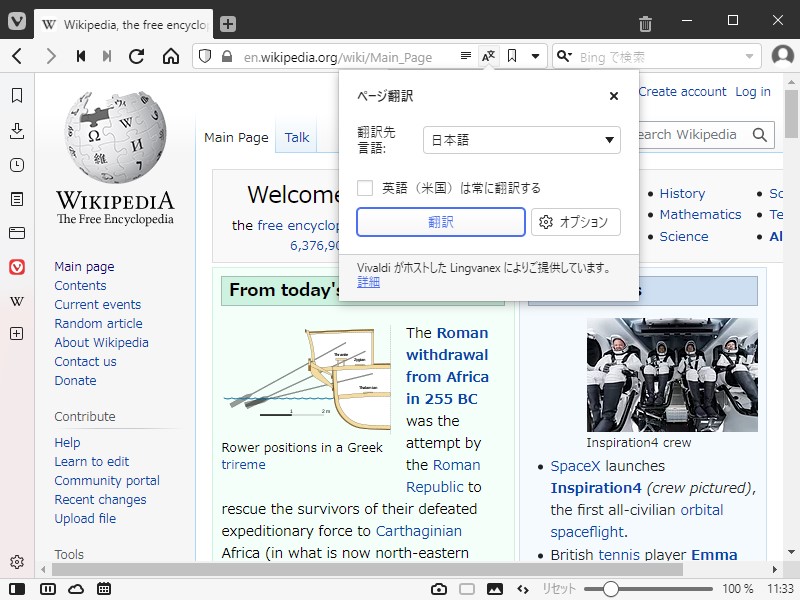Open the Downloads panel in the sidebar
The height and width of the screenshot is (600, 800).
pyautogui.click(x=15, y=131)
